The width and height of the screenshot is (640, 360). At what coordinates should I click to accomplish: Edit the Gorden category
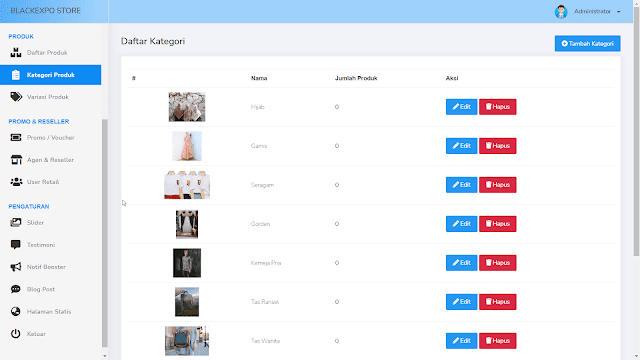[x=461, y=224]
